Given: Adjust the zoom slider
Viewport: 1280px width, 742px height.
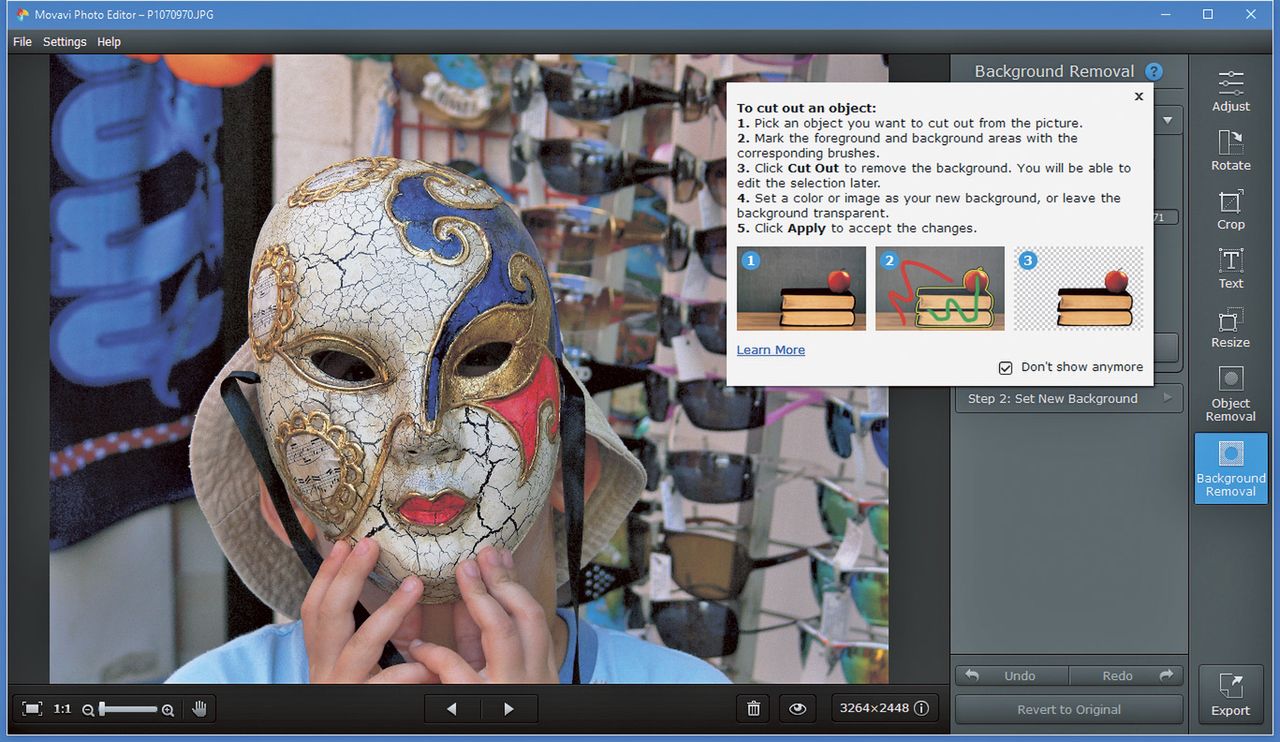Looking at the screenshot, I should (x=128, y=709).
